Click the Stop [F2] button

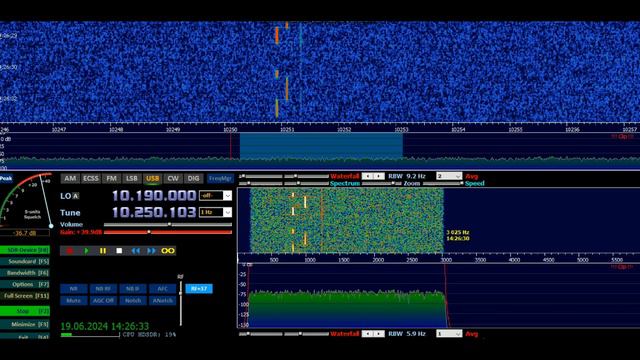24,311
